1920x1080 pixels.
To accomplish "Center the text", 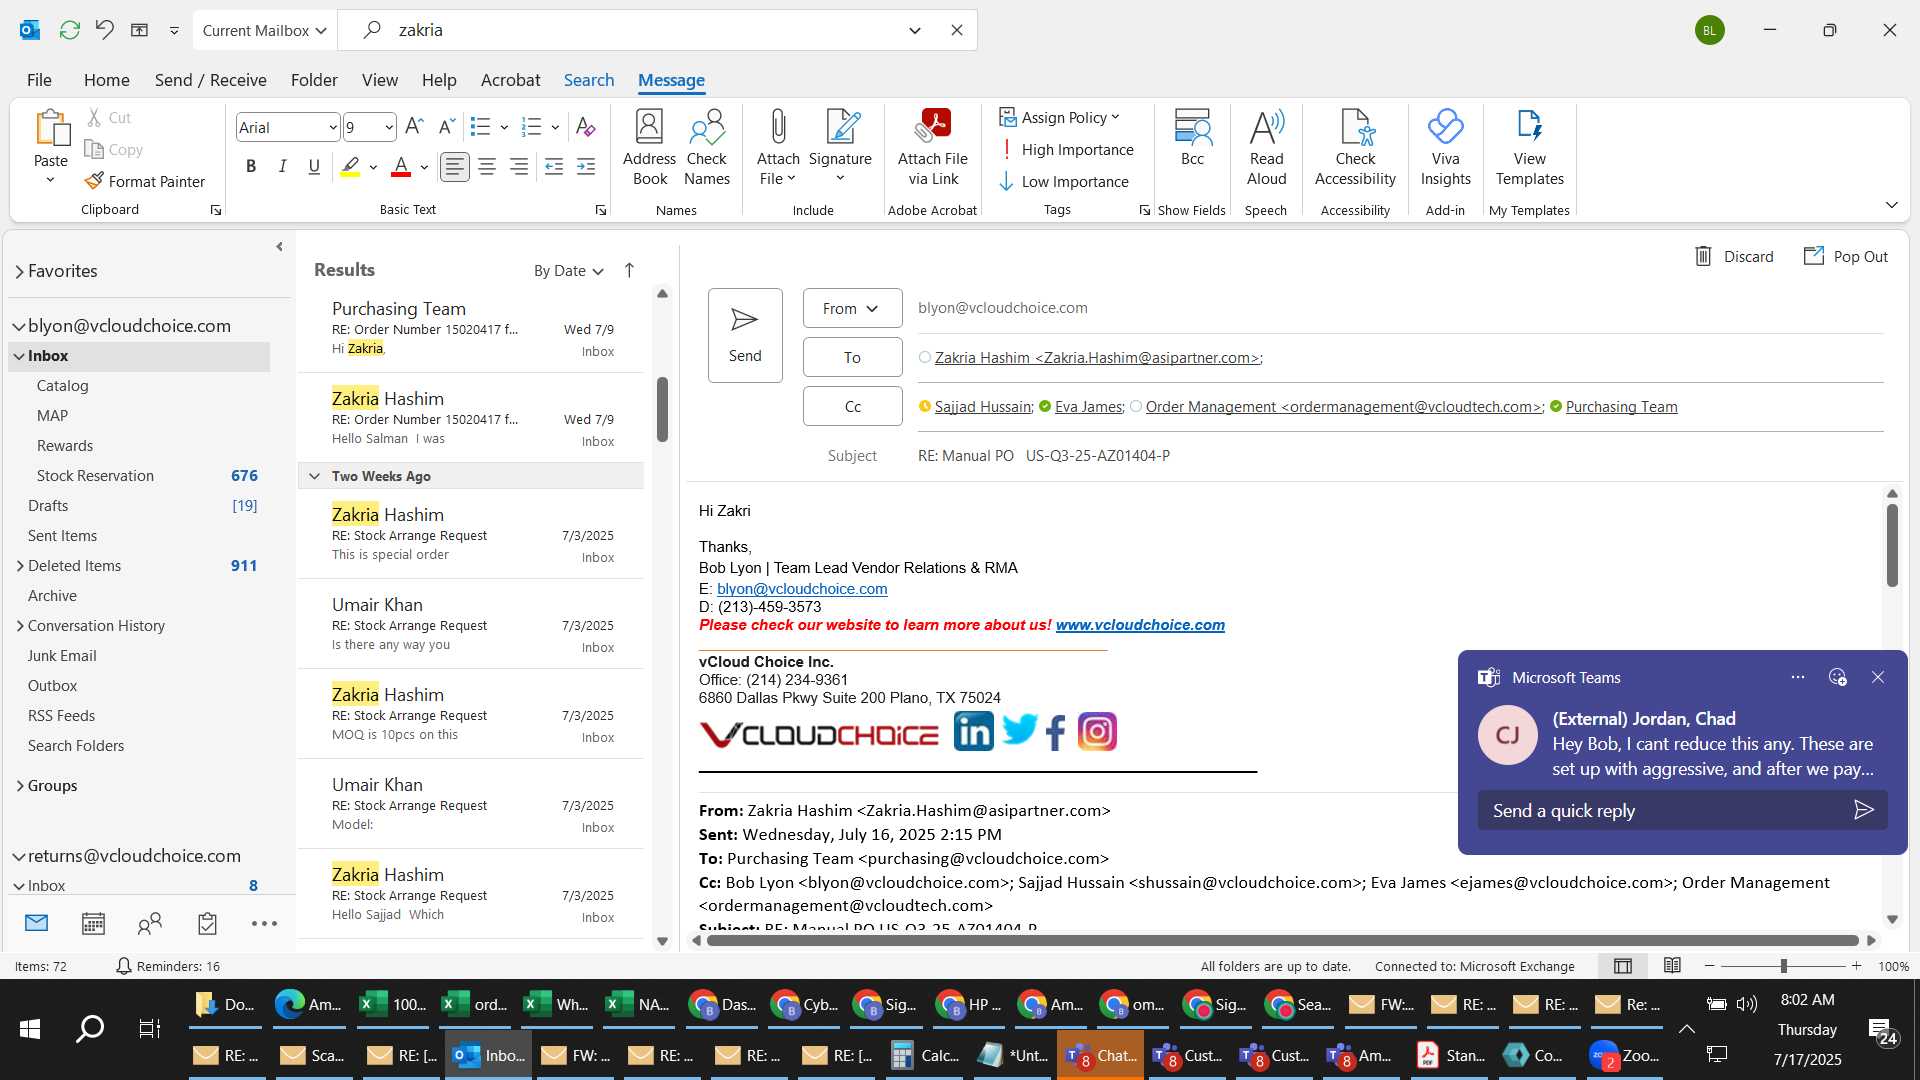I will (487, 167).
